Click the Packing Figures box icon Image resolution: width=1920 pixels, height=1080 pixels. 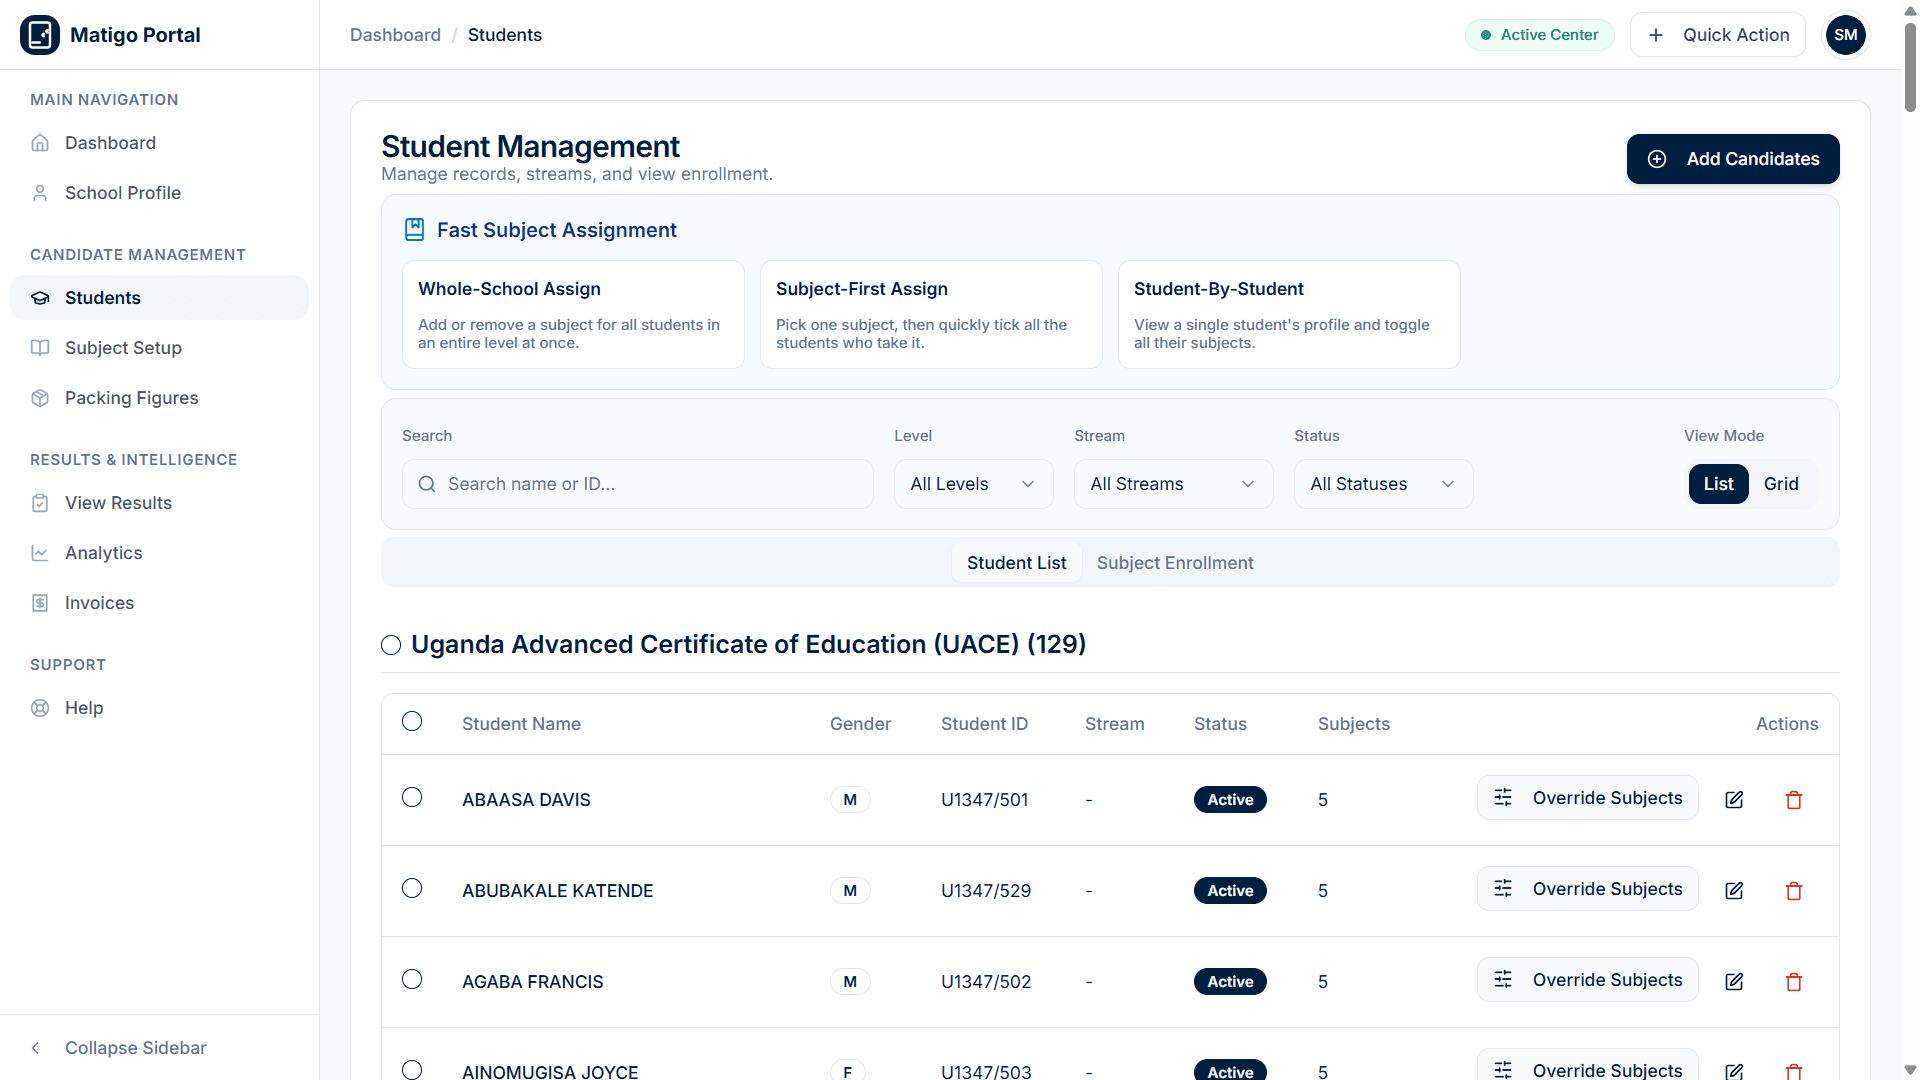40,398
